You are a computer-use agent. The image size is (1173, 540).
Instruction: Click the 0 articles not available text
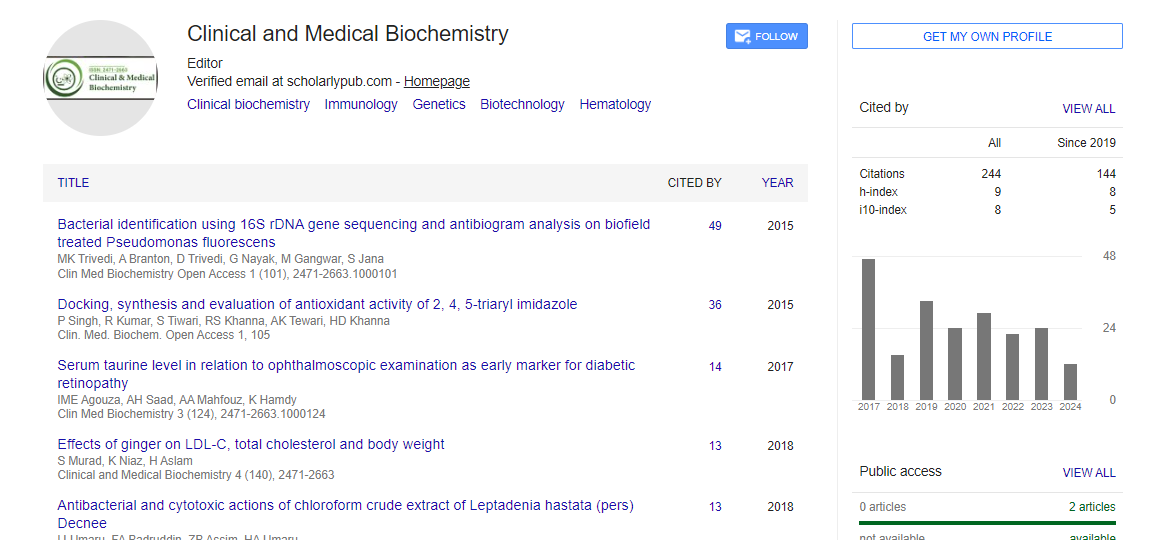883,507
